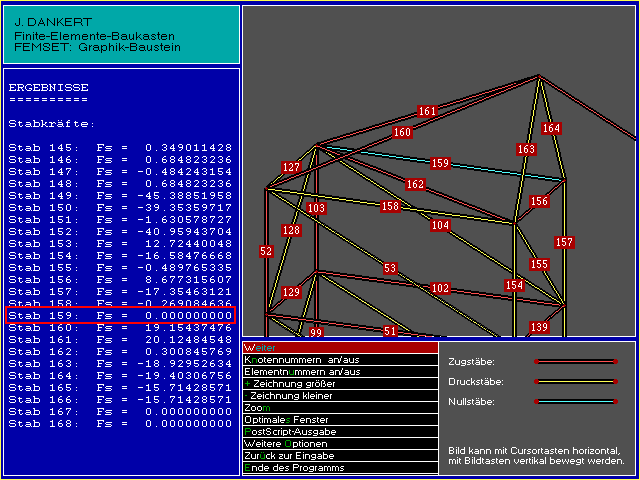Open PostScript-Ausgabe export option
The height and width of the screenshot is (480, 640).
click(x=339, y=432)
